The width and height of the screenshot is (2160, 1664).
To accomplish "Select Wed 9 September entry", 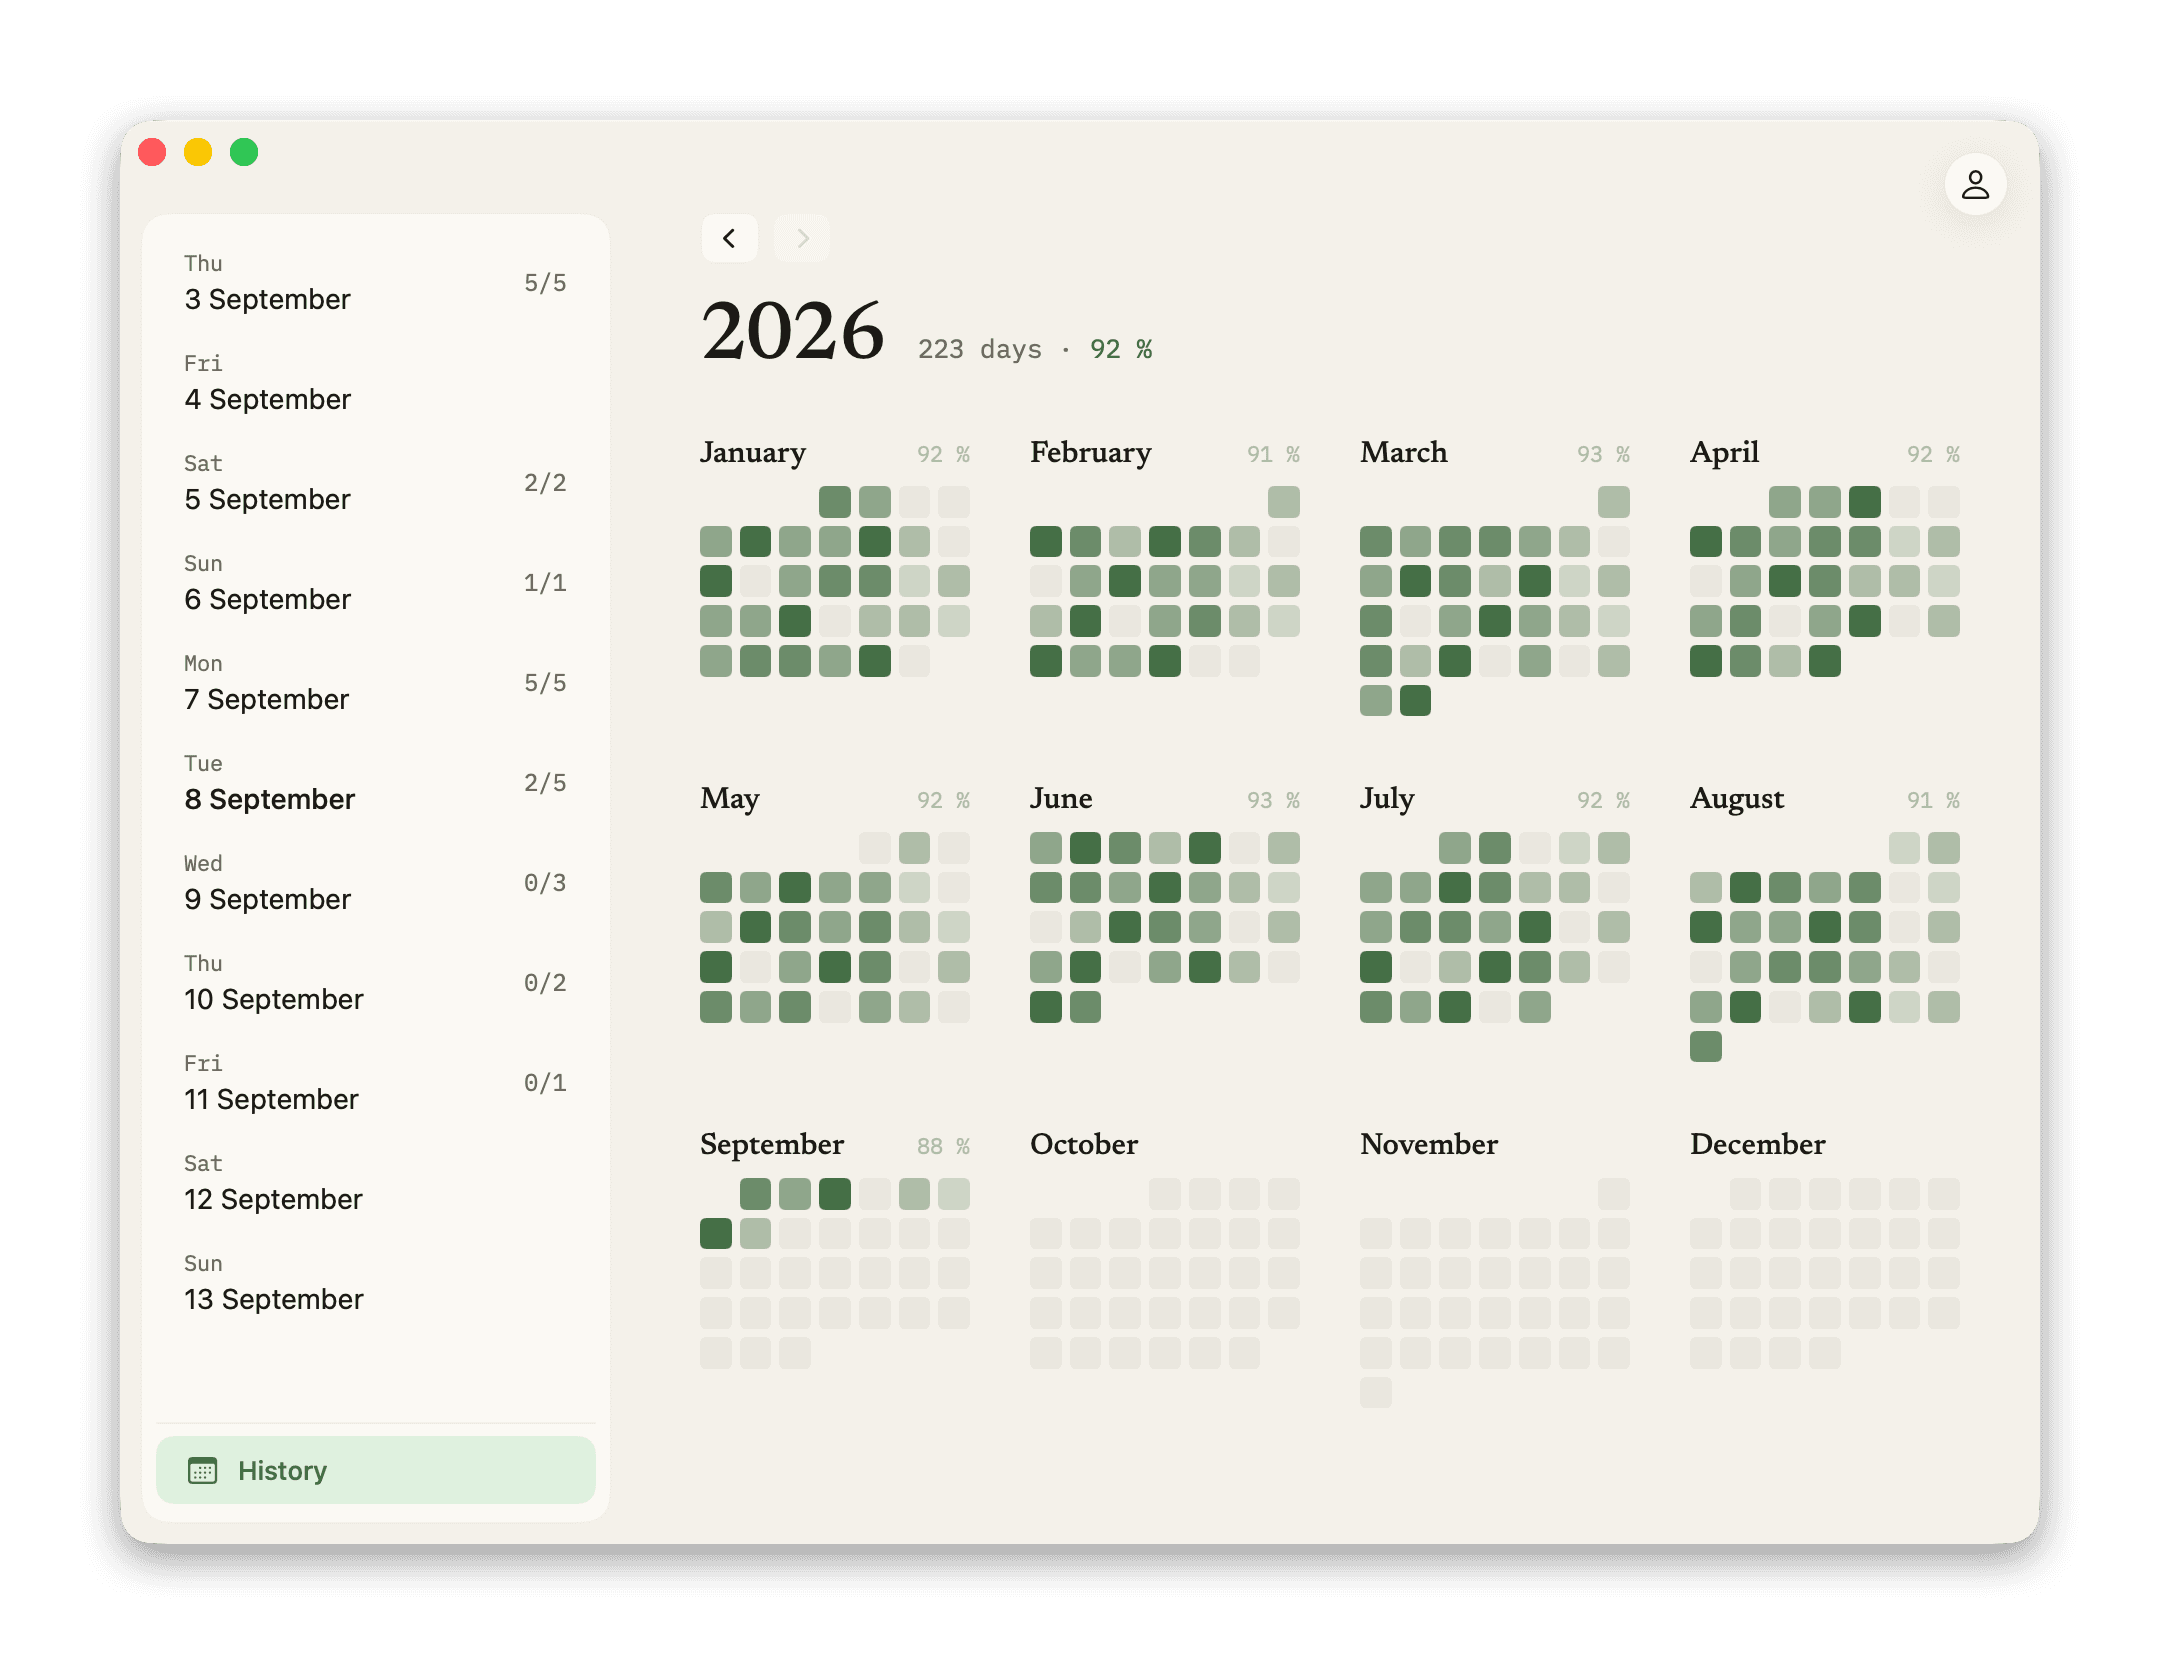I will [376, 884].
